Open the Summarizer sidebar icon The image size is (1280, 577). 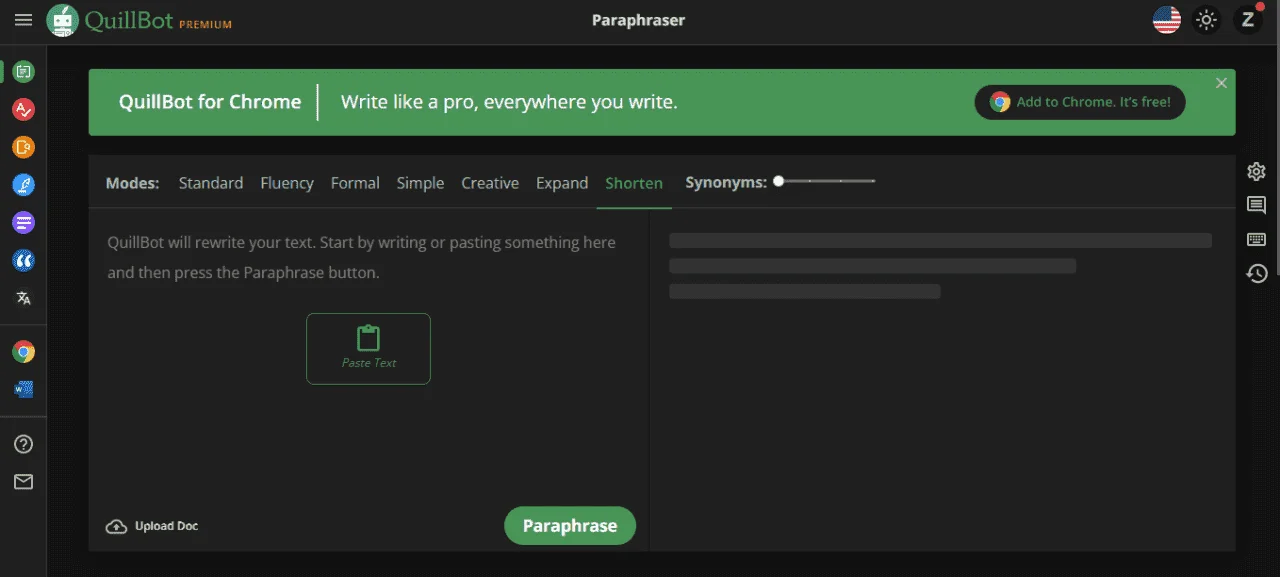pos(23,223)
